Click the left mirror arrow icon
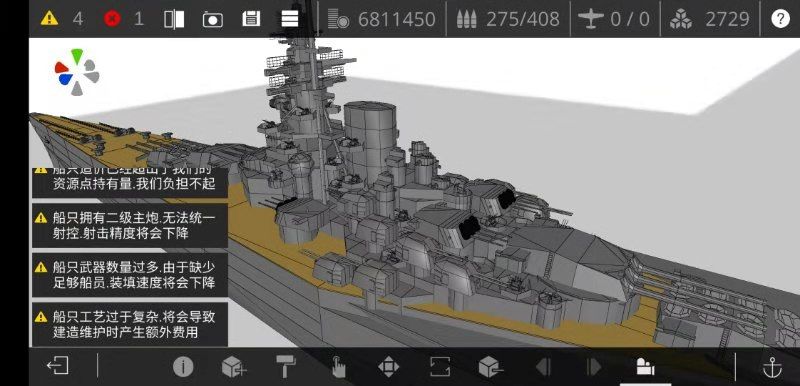 click(x=543, y=367)
